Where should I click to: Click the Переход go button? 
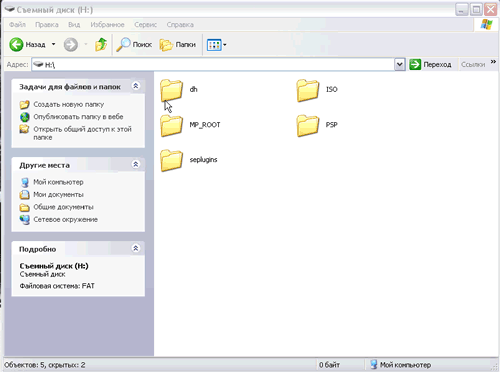pyautogui.click(x=430, y=64)
